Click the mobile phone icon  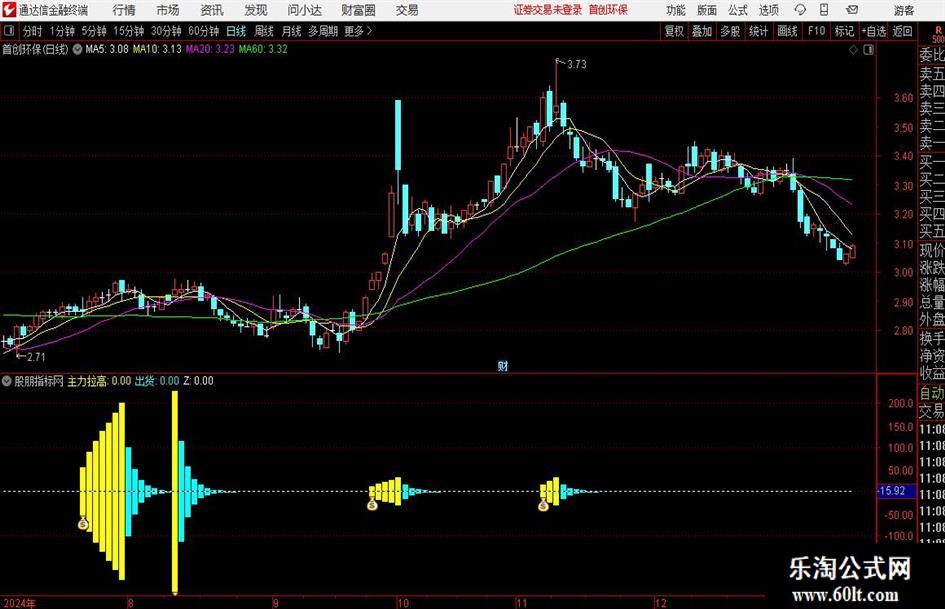[x=824, y=10]
